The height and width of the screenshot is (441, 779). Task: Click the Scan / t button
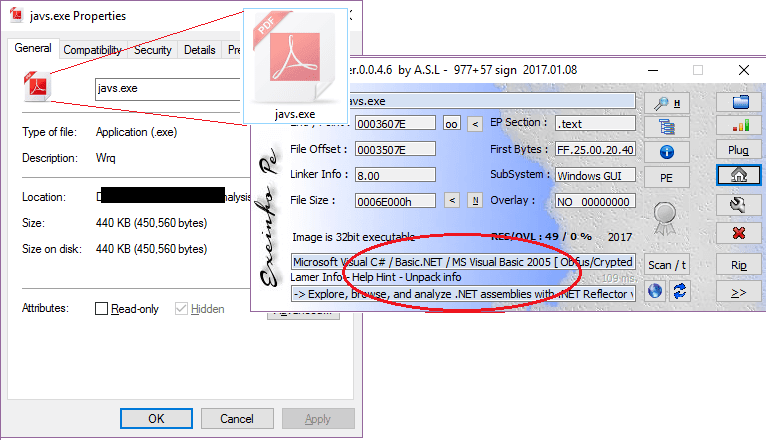point(666,265)
